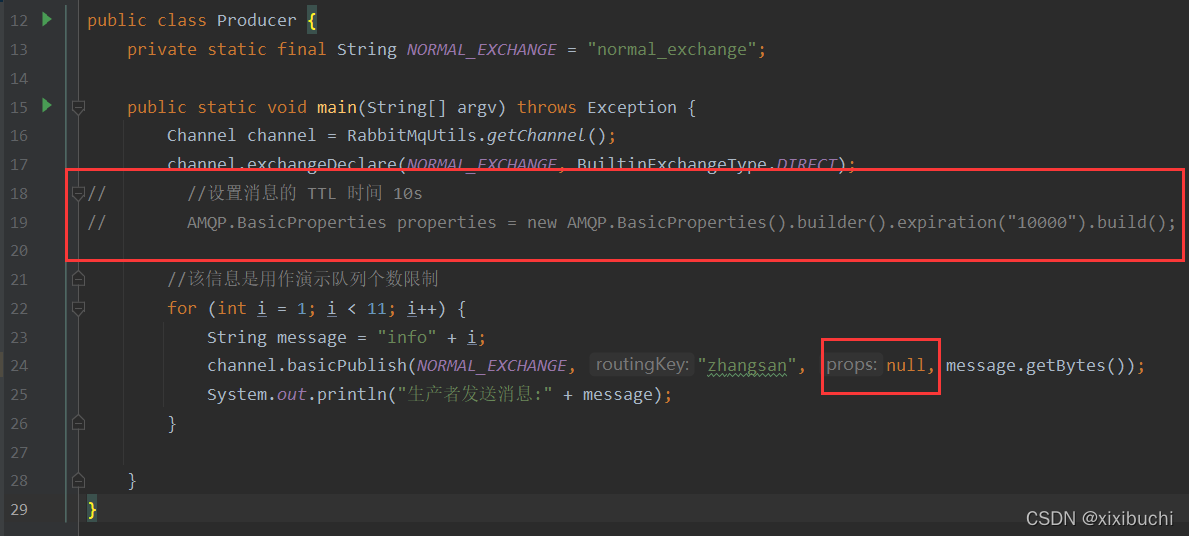
Task: Toggle the fold end marker on line 28
Action: 77,481
